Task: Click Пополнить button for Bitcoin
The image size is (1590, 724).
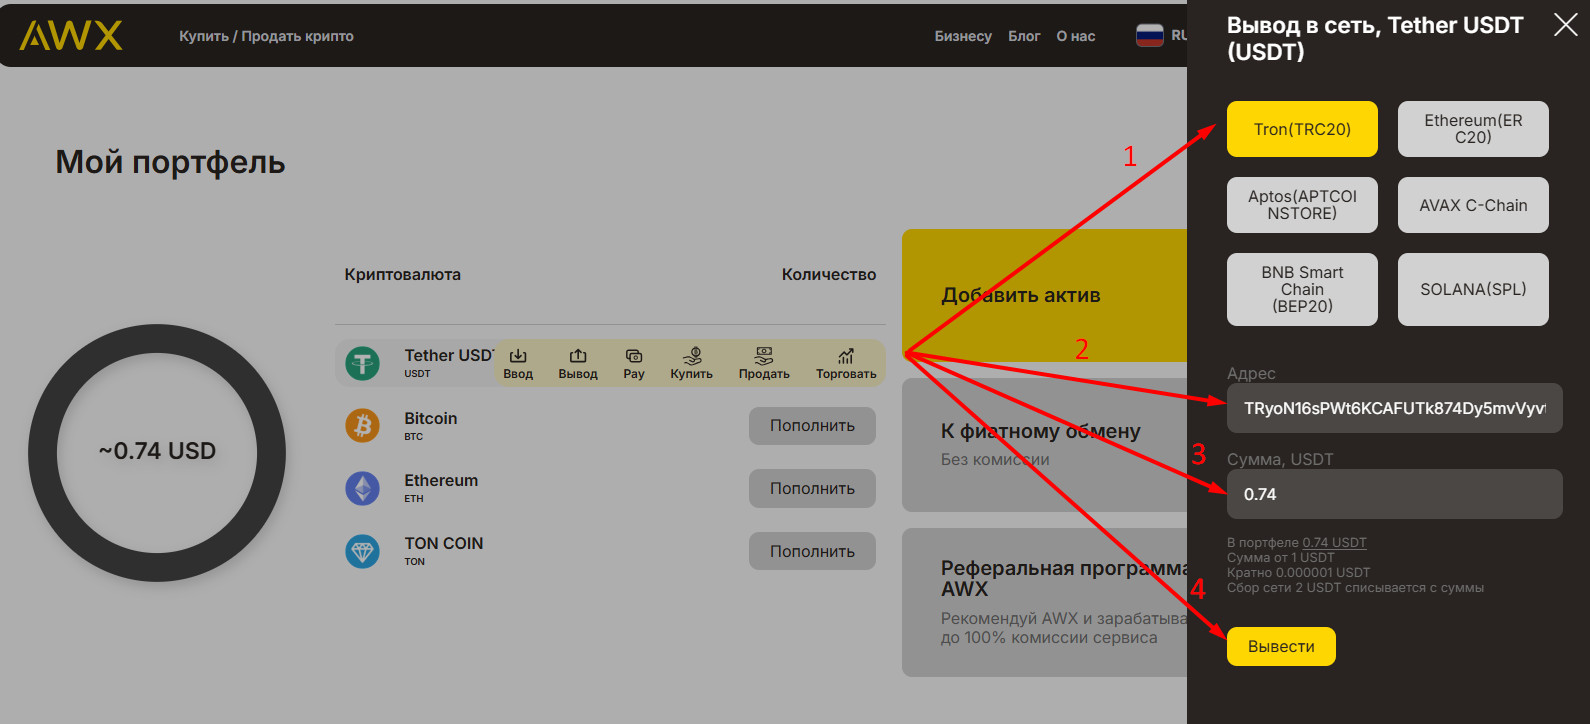Action: click(812, 426)
